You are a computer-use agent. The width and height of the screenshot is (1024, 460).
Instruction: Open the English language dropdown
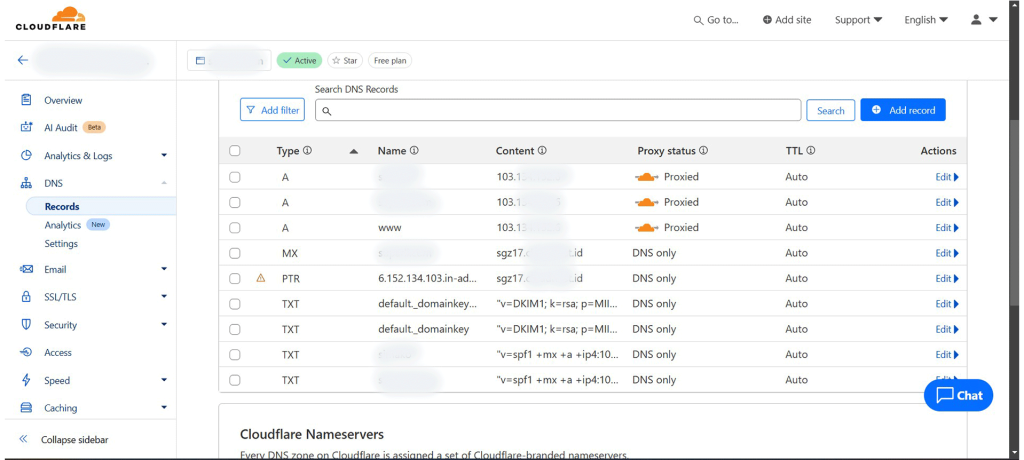[x=925, y=20]
